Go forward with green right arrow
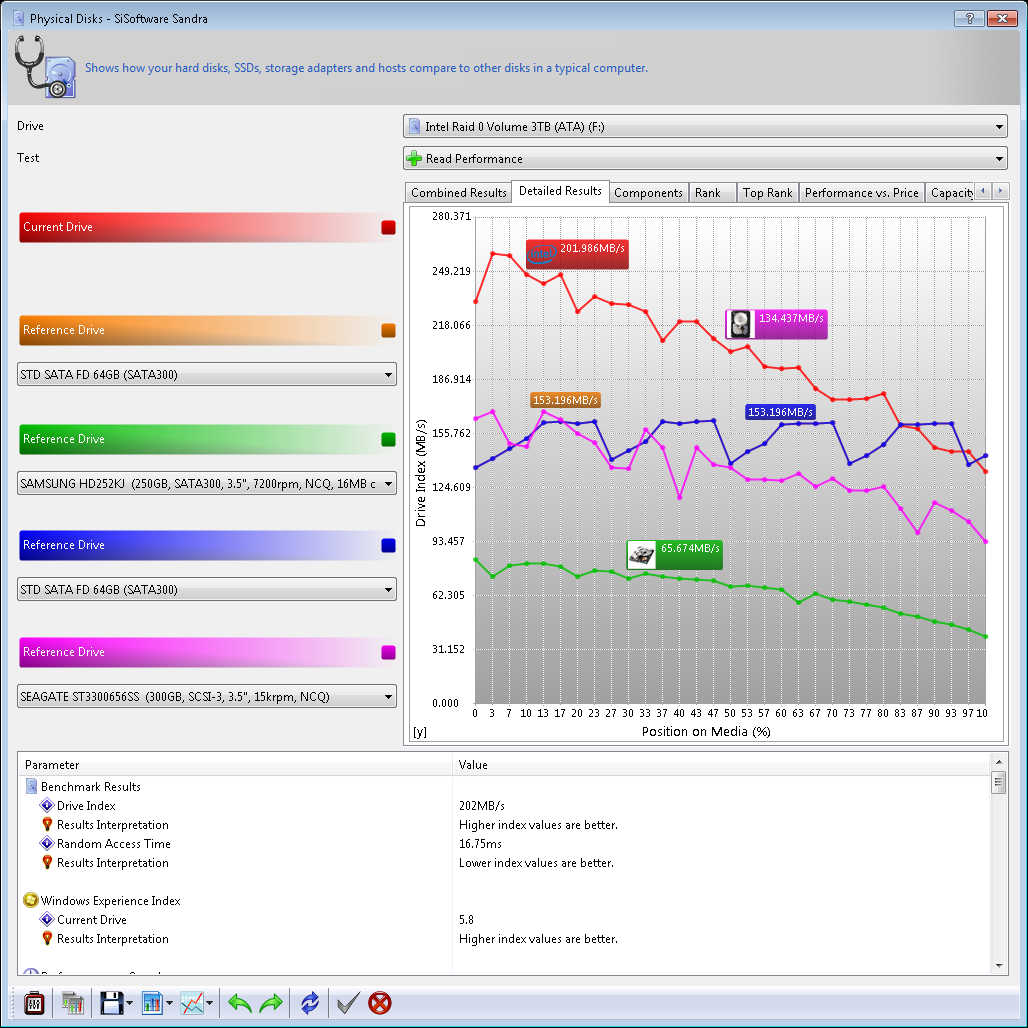This screenshot has width=1028, height=1028. coord(271,1003)
